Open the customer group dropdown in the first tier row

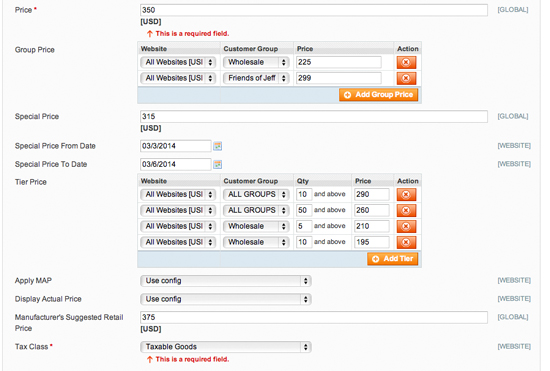tap(256, 194)
